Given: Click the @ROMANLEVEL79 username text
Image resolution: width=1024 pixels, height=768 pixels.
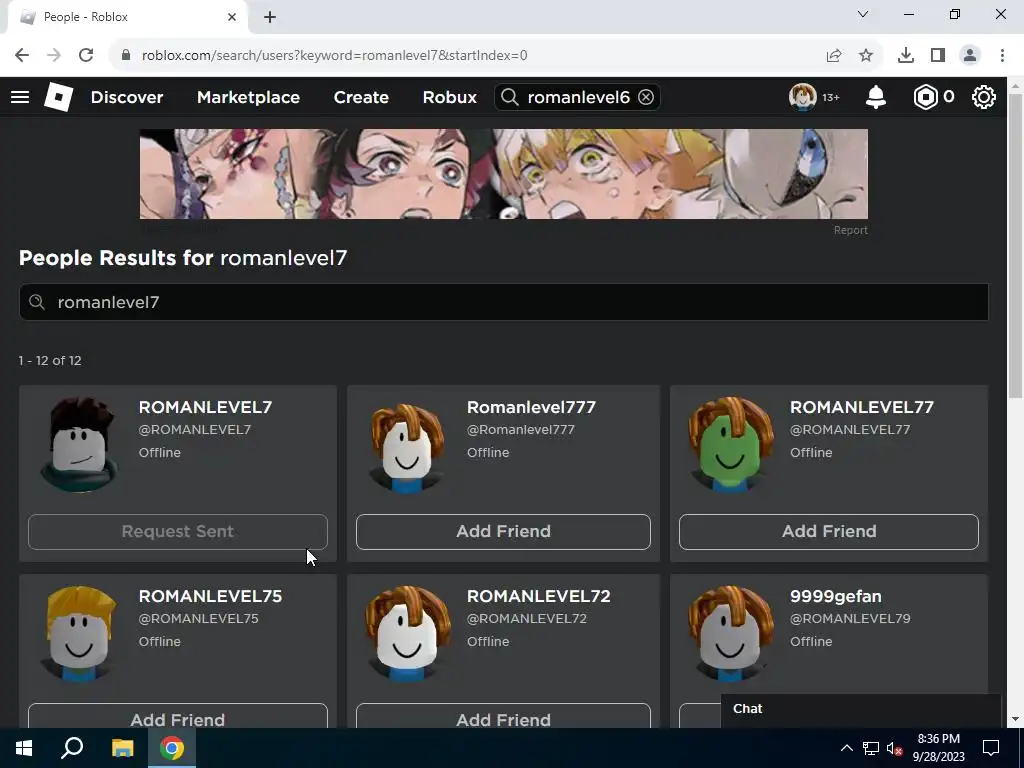Looking at the screenshot, I should coord(850,618).
